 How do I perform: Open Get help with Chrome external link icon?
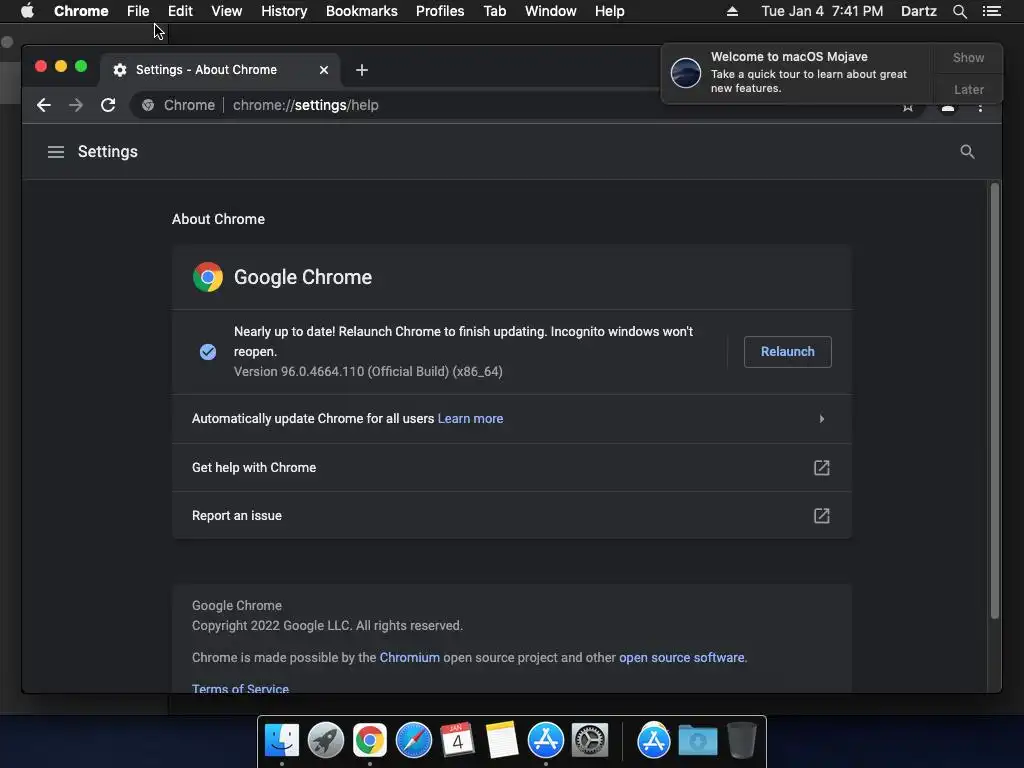coord(822,468)
